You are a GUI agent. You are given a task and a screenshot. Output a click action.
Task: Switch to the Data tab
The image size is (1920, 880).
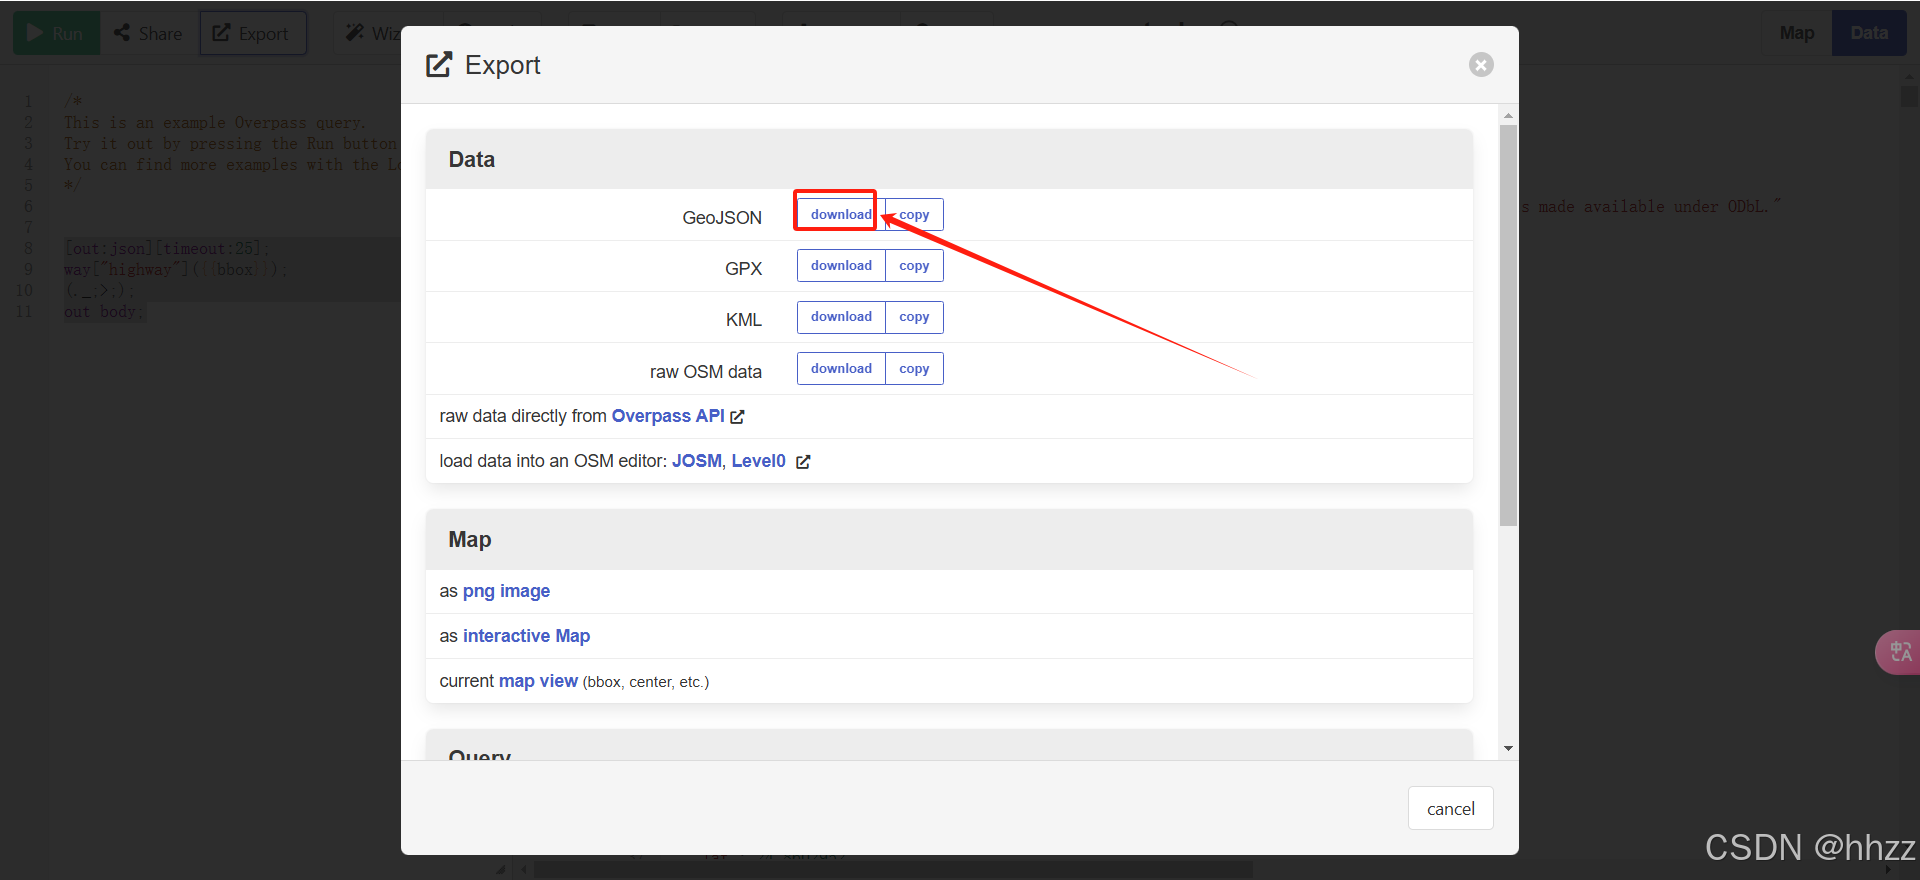click(1869, 33)
